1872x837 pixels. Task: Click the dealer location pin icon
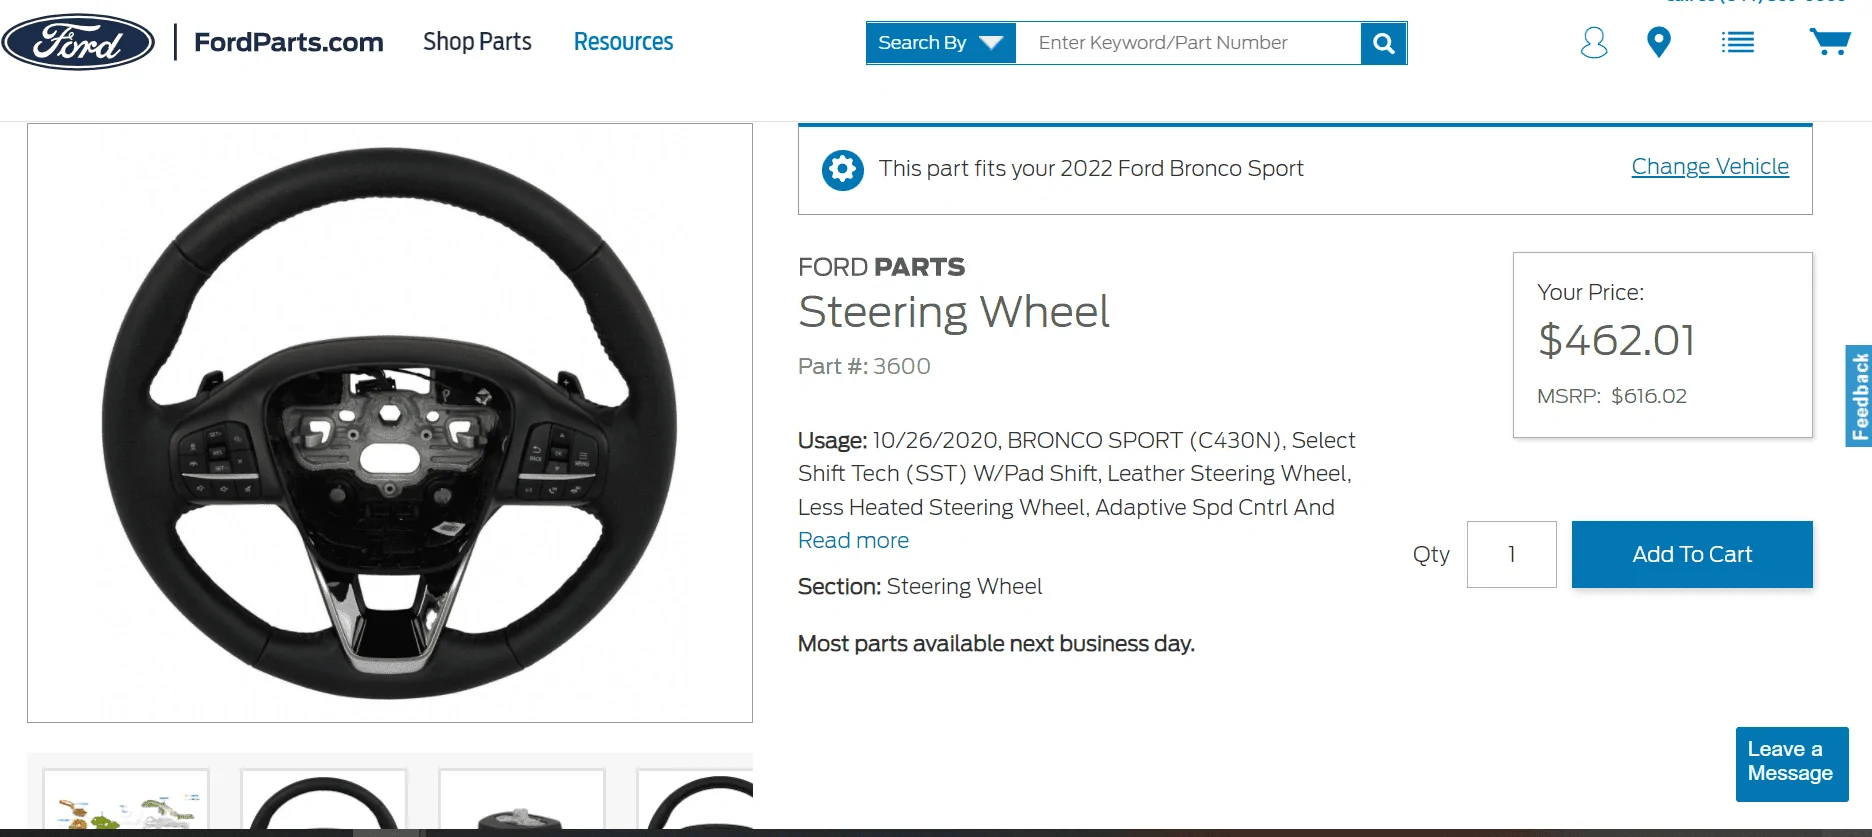(1658, 43)
